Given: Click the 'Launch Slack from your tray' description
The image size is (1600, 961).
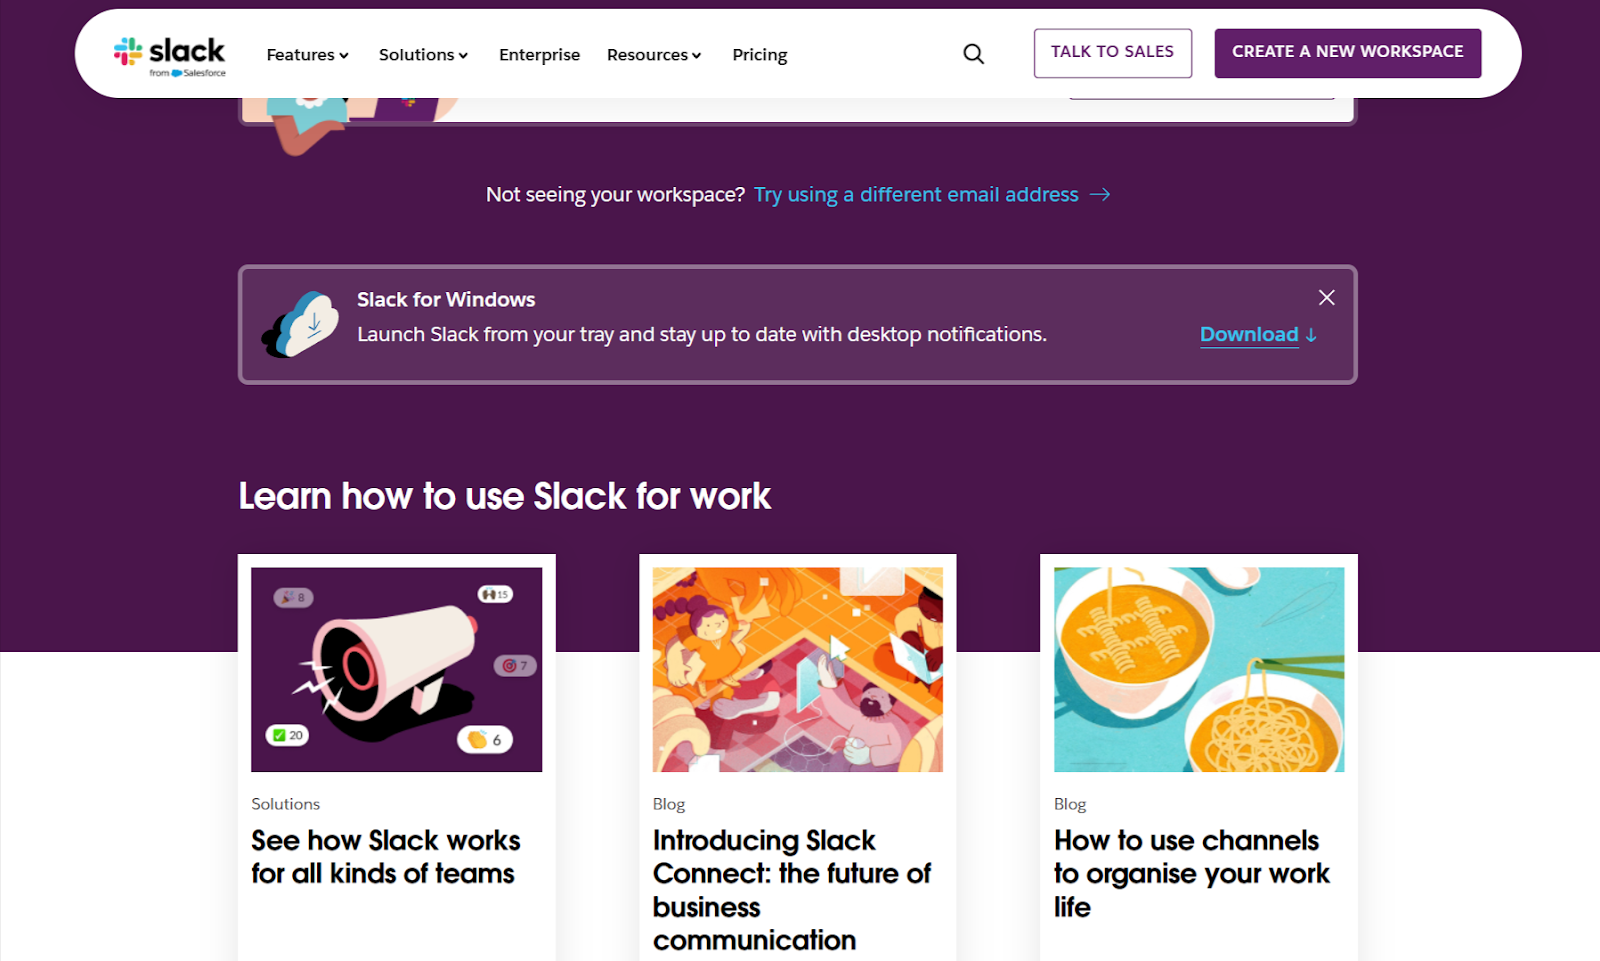Looking at the screenshot, I should (702, 335).
